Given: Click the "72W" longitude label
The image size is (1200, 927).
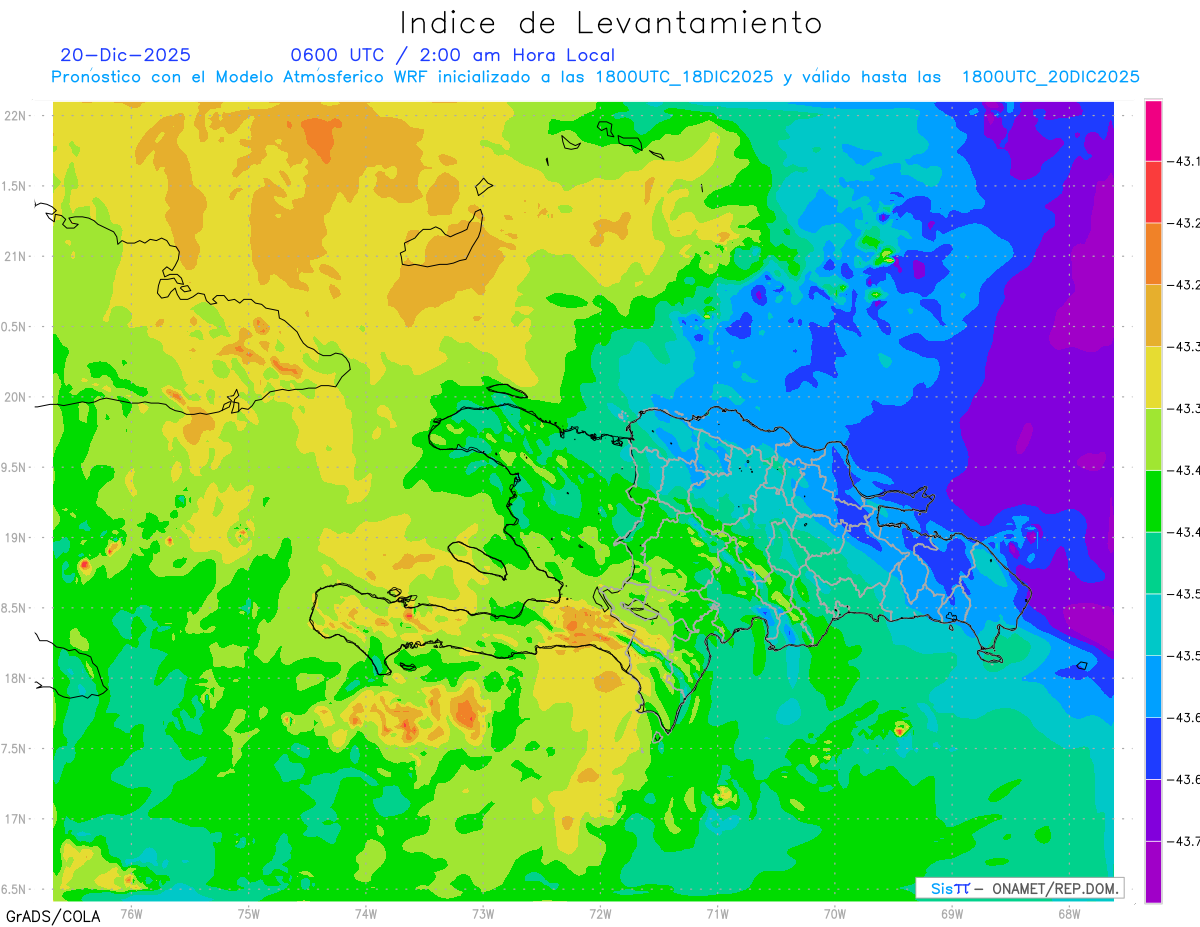Looking at the screenshot, I should click(x=600, y=913).
